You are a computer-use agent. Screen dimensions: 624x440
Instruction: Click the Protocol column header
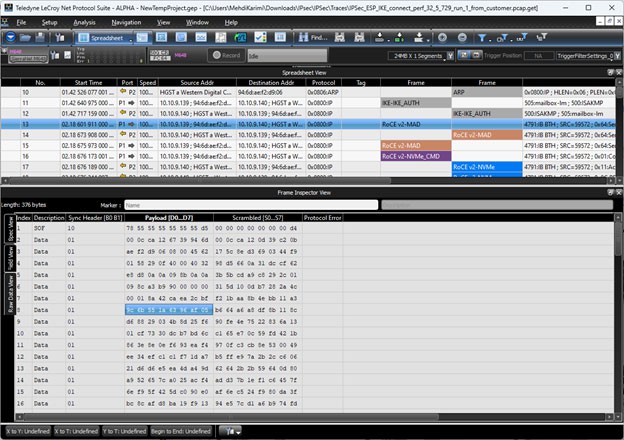click(x=323, y=82)
